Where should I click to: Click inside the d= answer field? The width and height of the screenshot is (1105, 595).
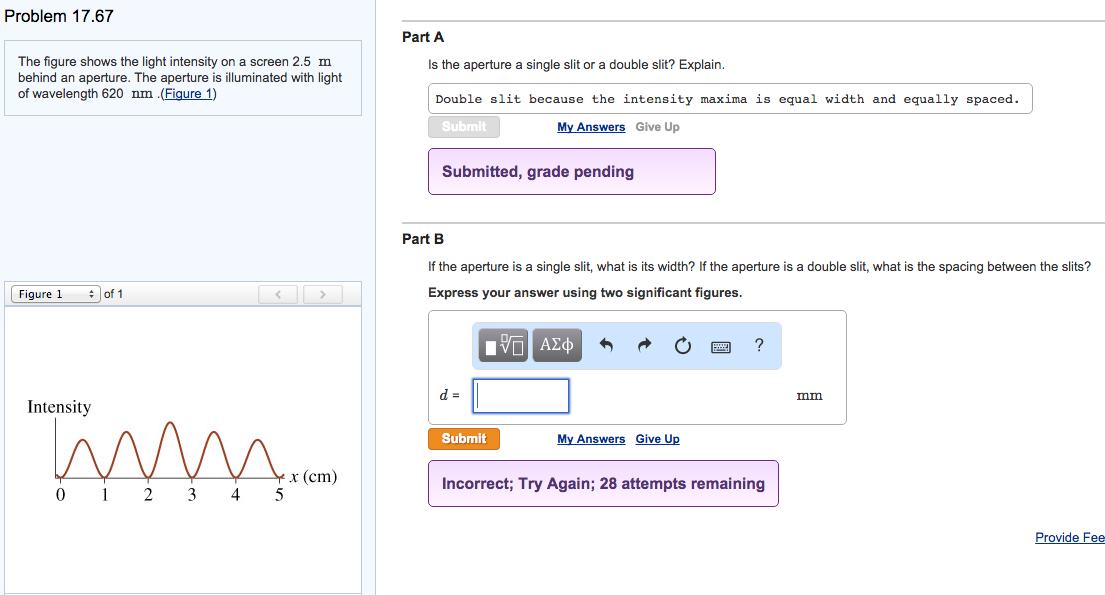pyautogui.click(x=520, y=396)
